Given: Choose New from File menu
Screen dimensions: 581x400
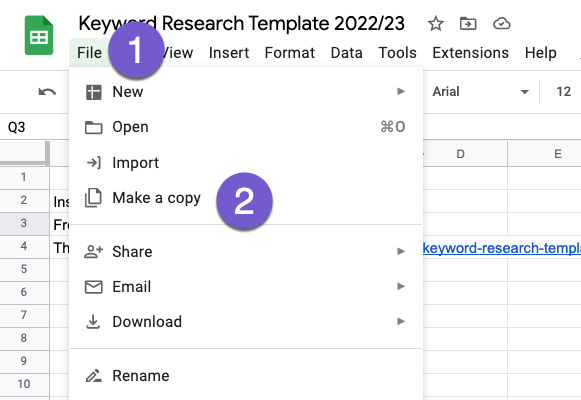Looking at the screenshot, I should click(246, 91).
